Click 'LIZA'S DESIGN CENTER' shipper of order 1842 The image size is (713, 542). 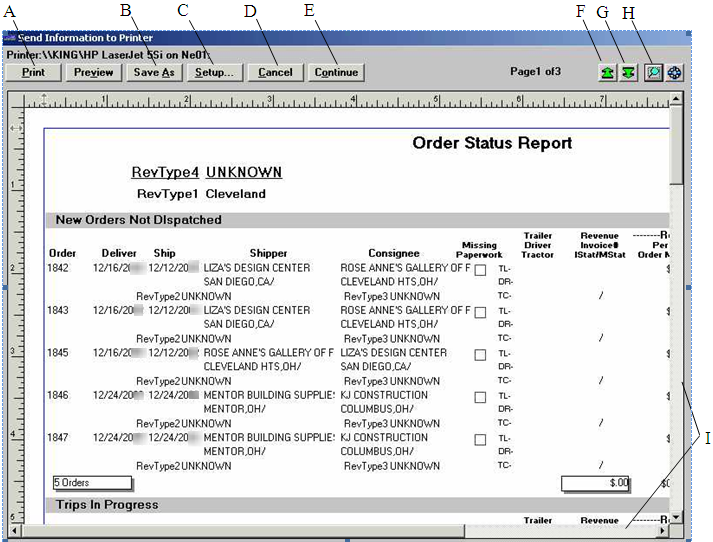[257, 268]
